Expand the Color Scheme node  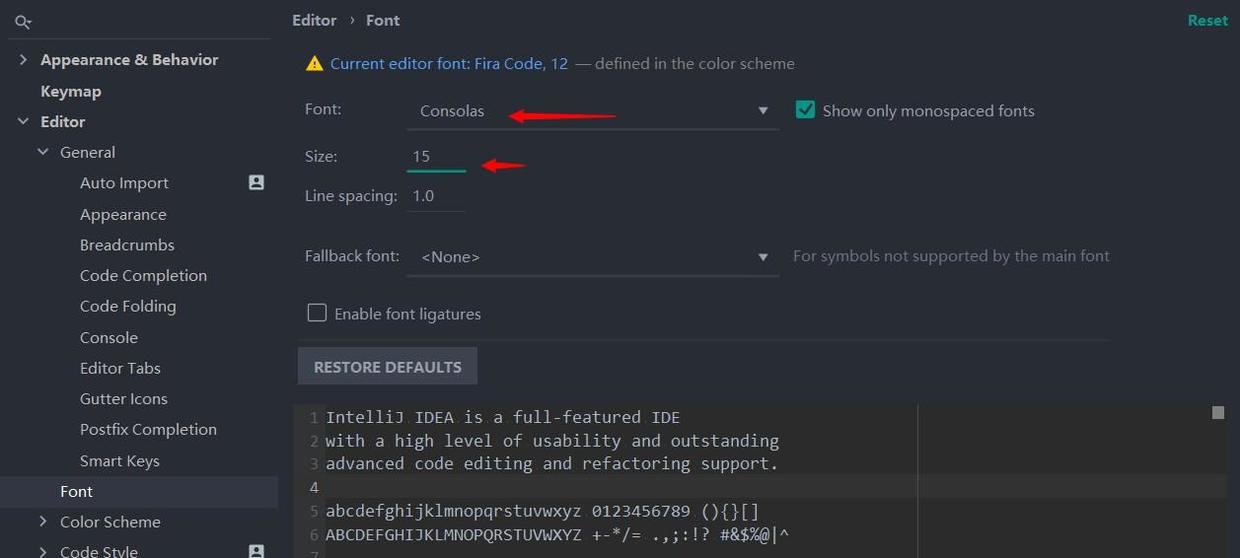tap(43, 522)
